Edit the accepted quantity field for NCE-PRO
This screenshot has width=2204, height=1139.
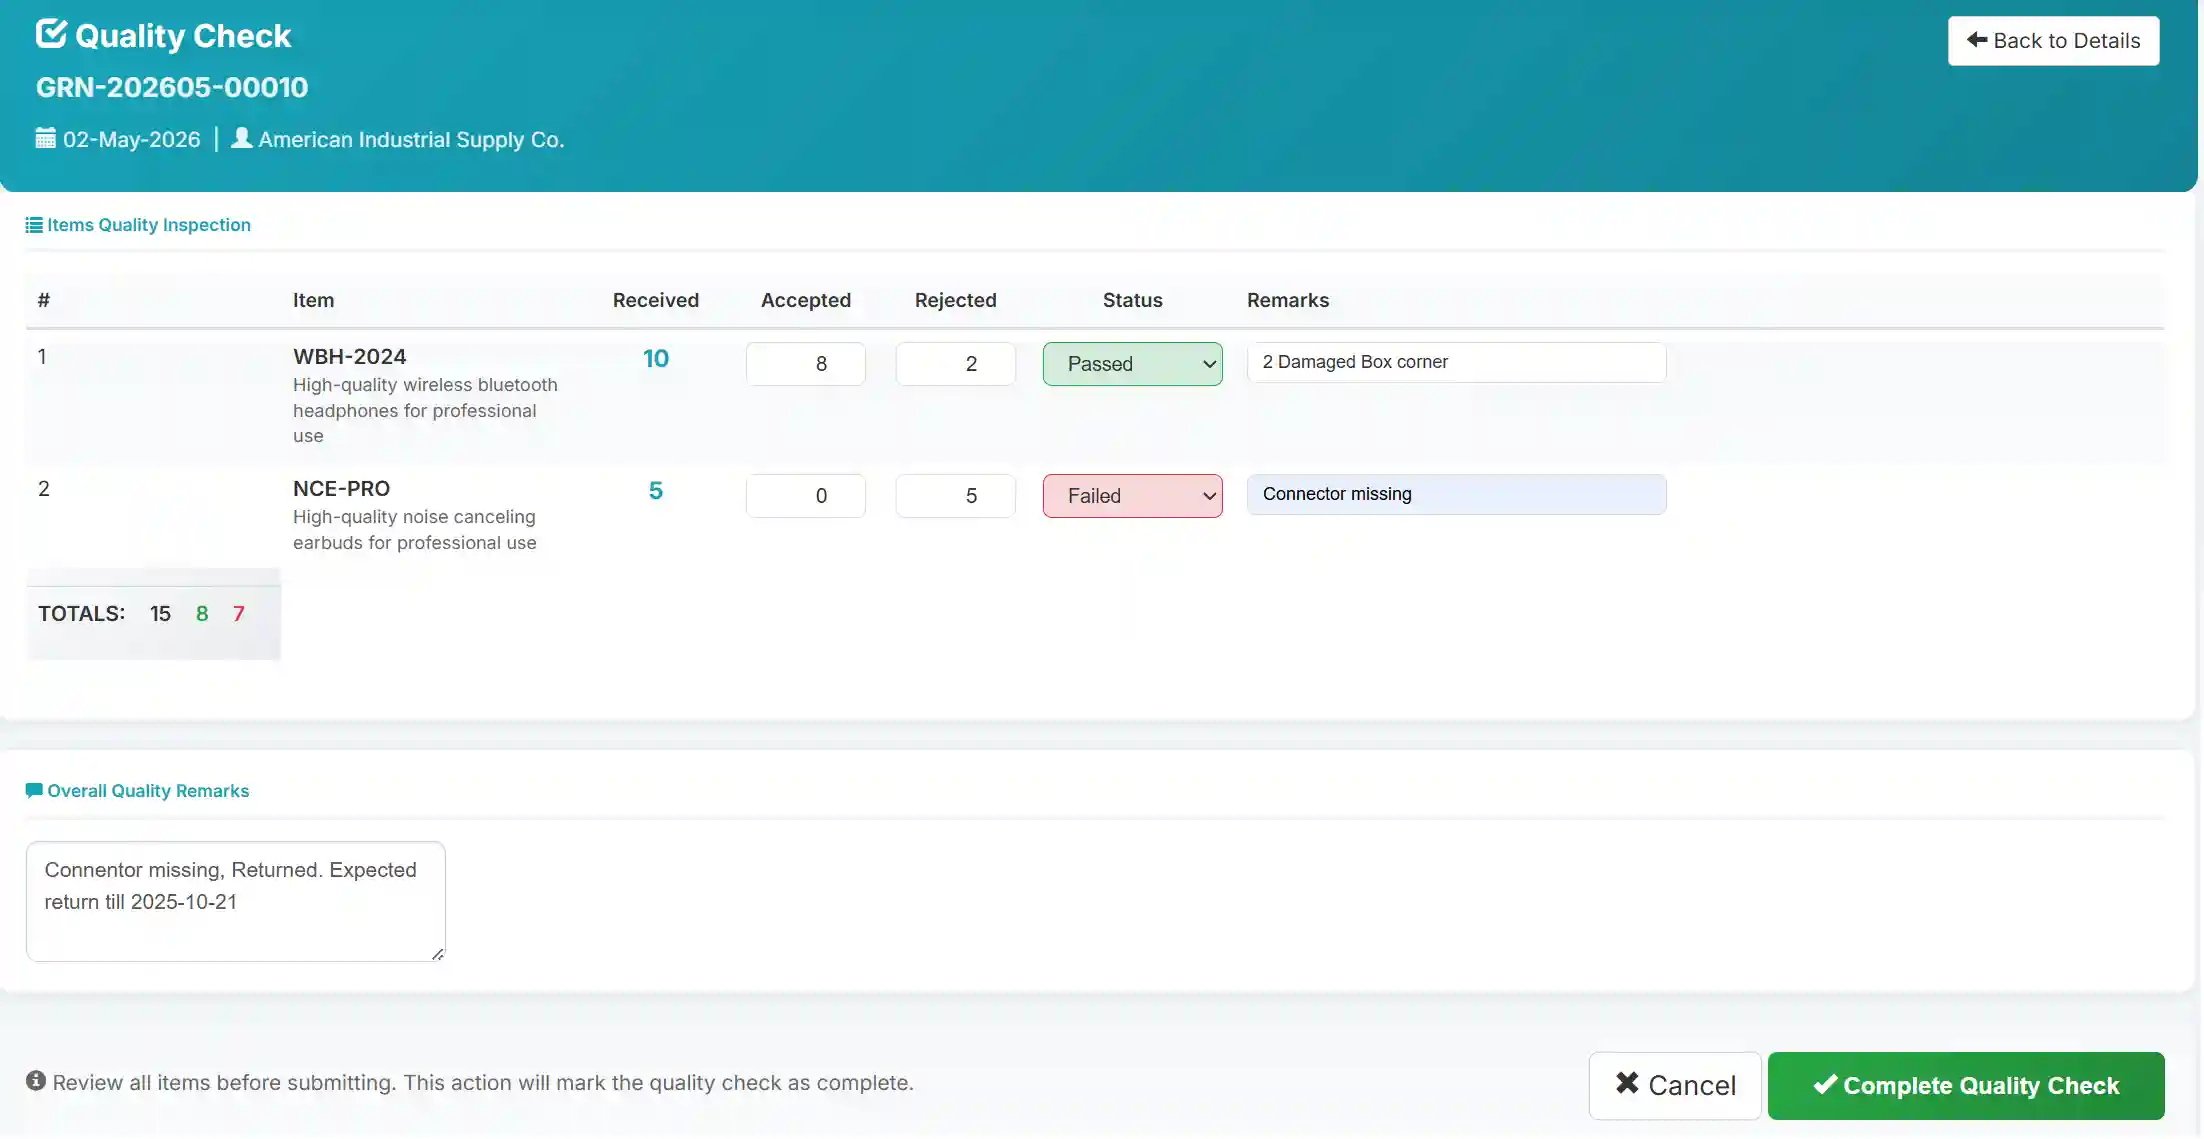pos(806,496)
